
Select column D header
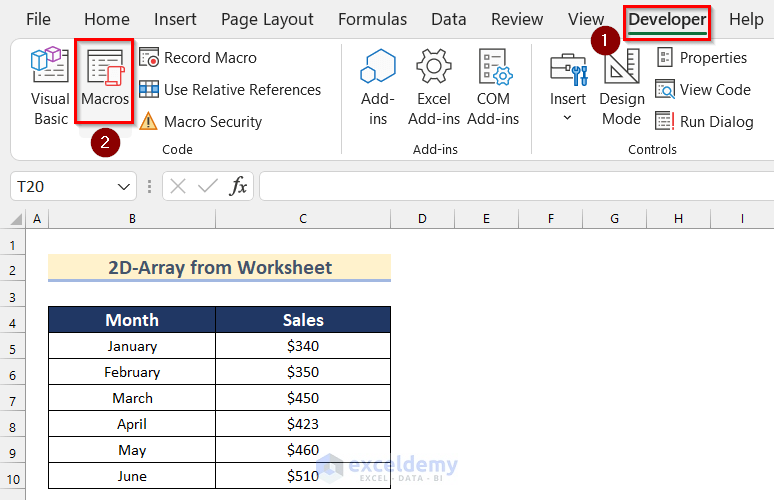pyautogui.click(x=423, y=219)
